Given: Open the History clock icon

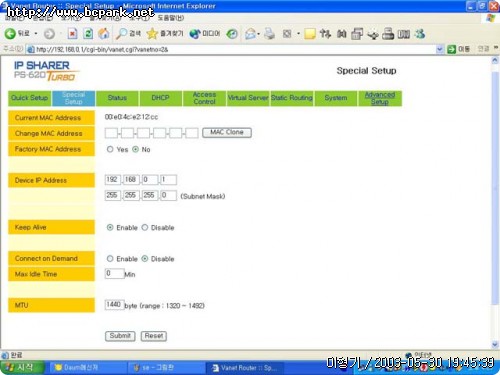Looking at the screenshot, I should click(x=232, y=34).
